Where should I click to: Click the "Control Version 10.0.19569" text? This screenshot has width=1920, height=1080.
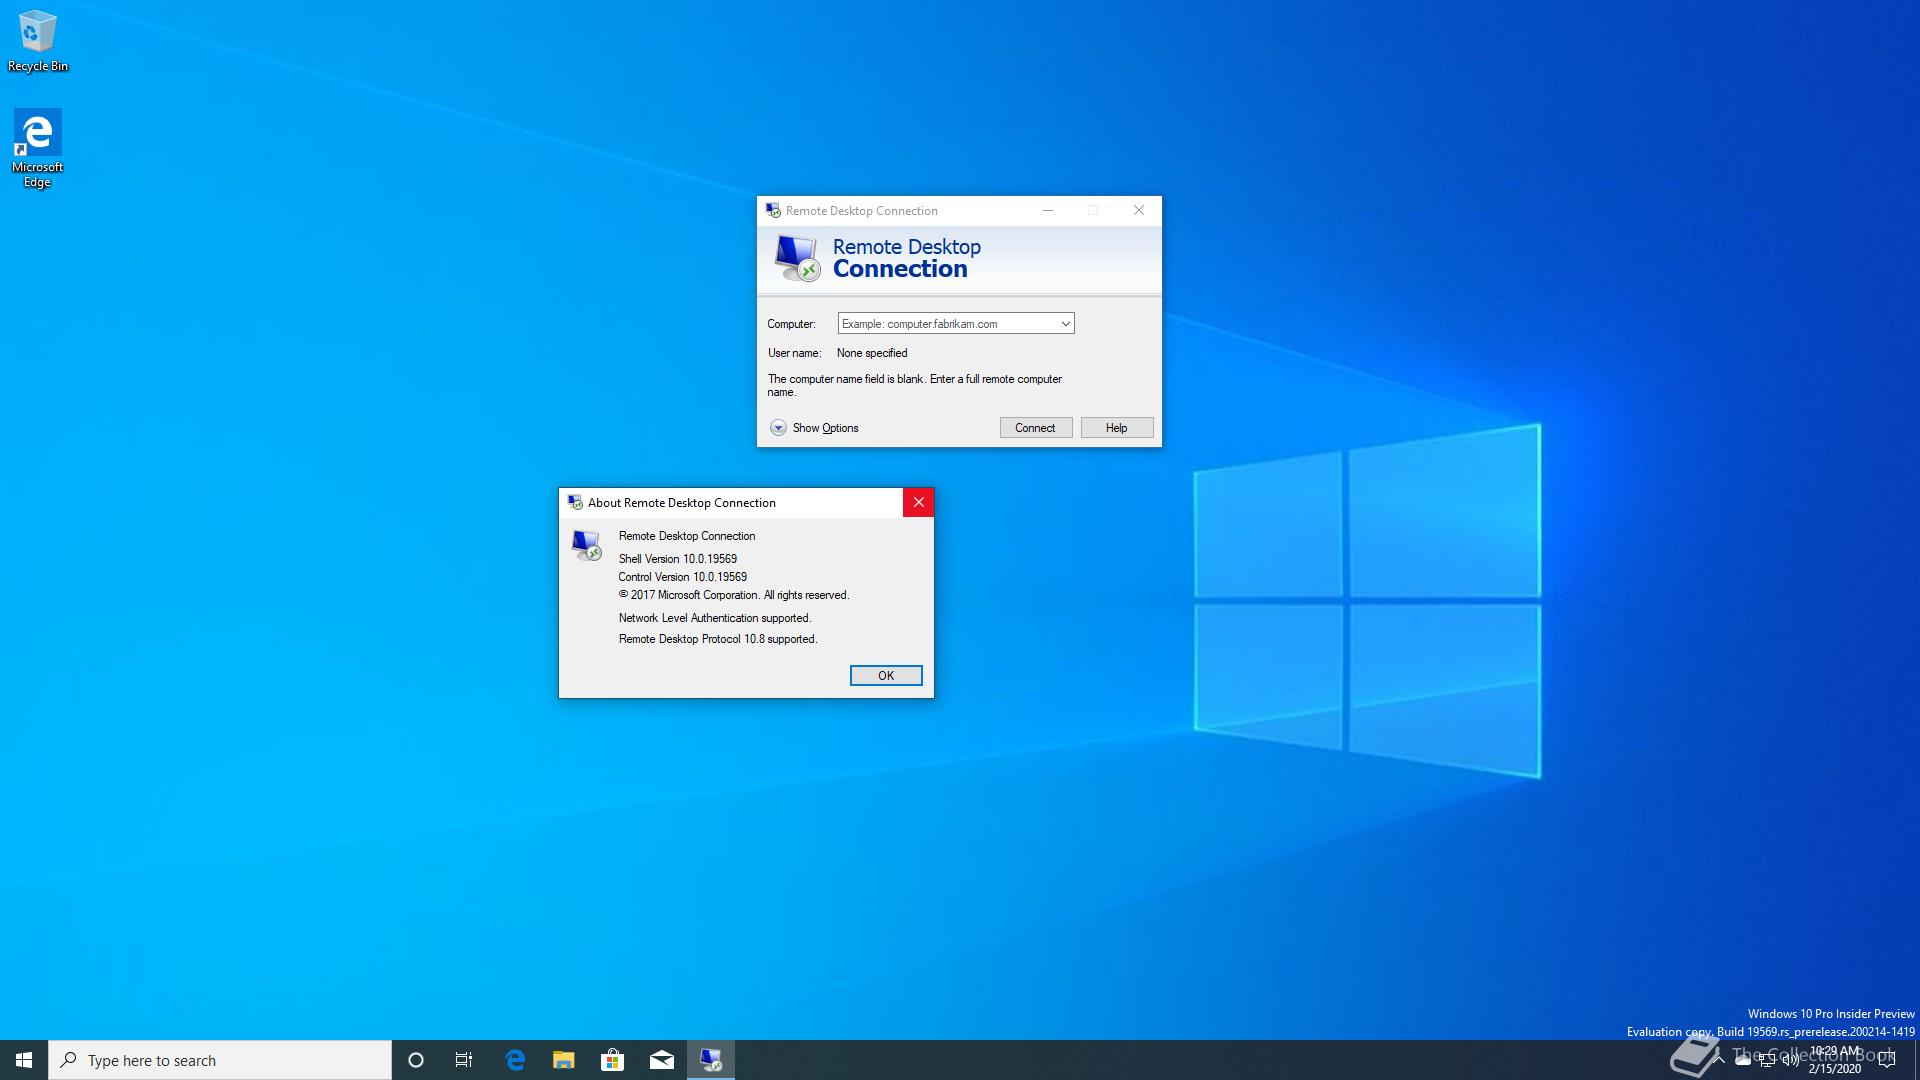pos(683,577)
